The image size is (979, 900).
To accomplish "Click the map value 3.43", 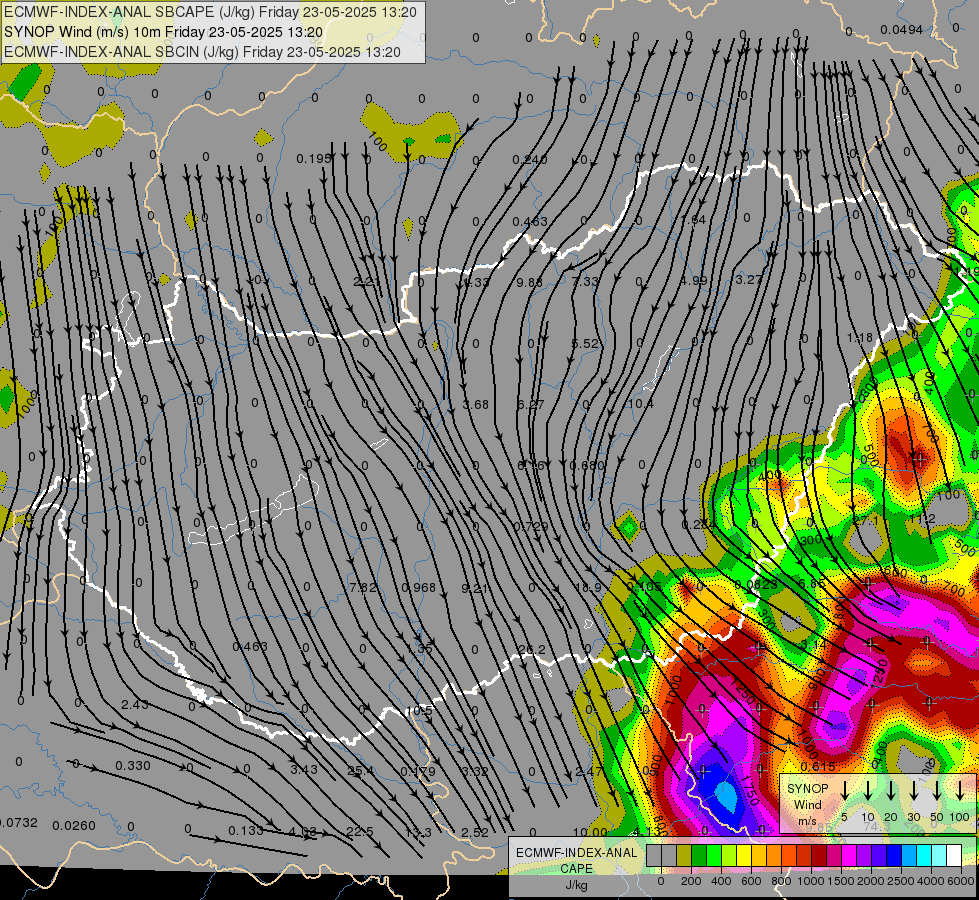I will coord(304,769).
